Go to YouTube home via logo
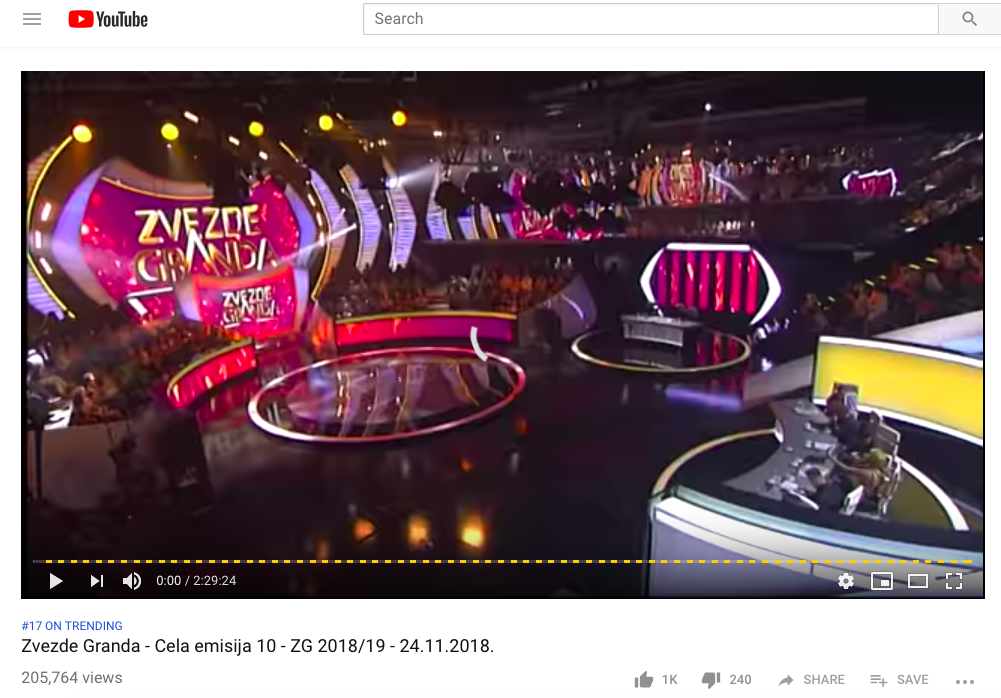Viewport: 1001px width, 698px height. (108, 19)
